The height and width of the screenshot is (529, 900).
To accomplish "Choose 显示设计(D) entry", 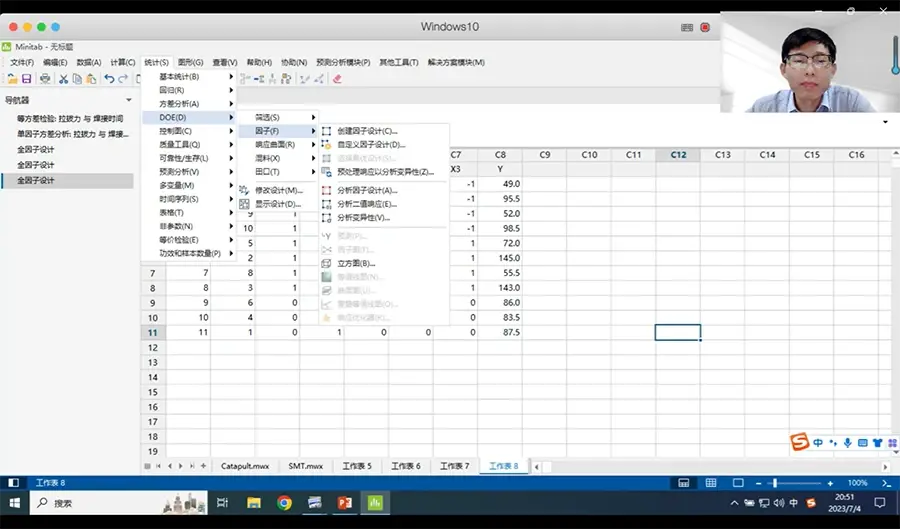I will (278, 204).
